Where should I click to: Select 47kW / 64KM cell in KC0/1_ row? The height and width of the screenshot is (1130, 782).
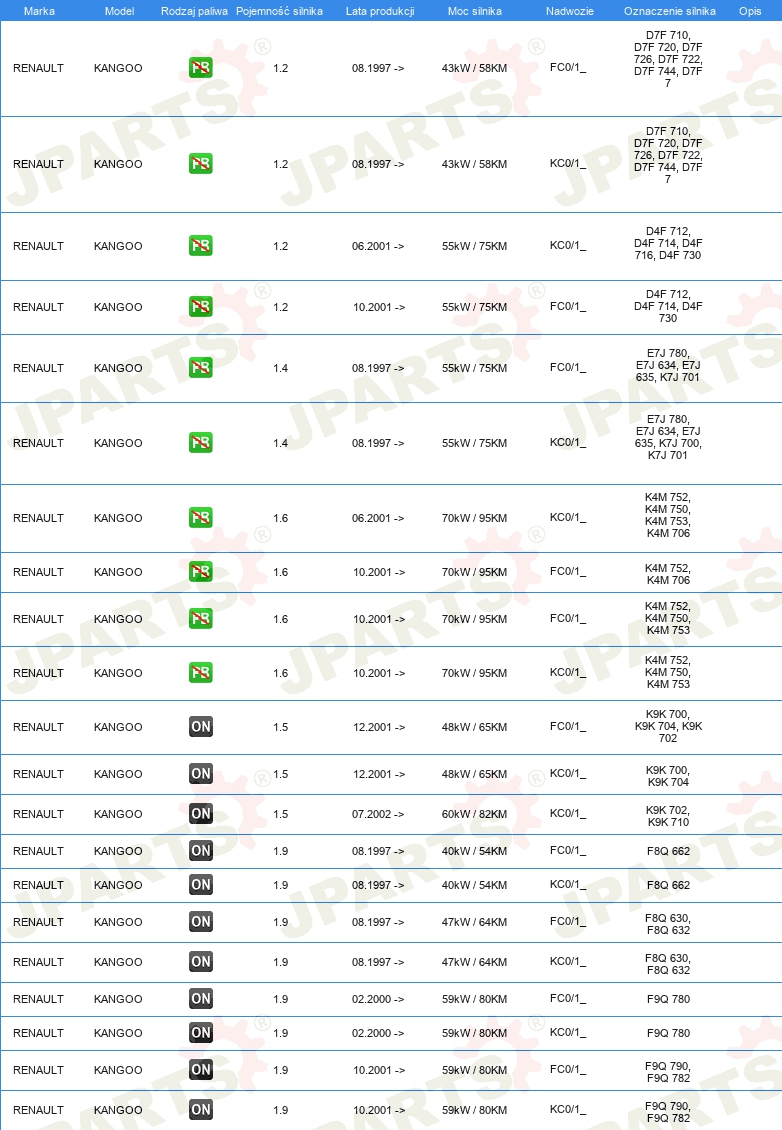(x=474, y=962)
